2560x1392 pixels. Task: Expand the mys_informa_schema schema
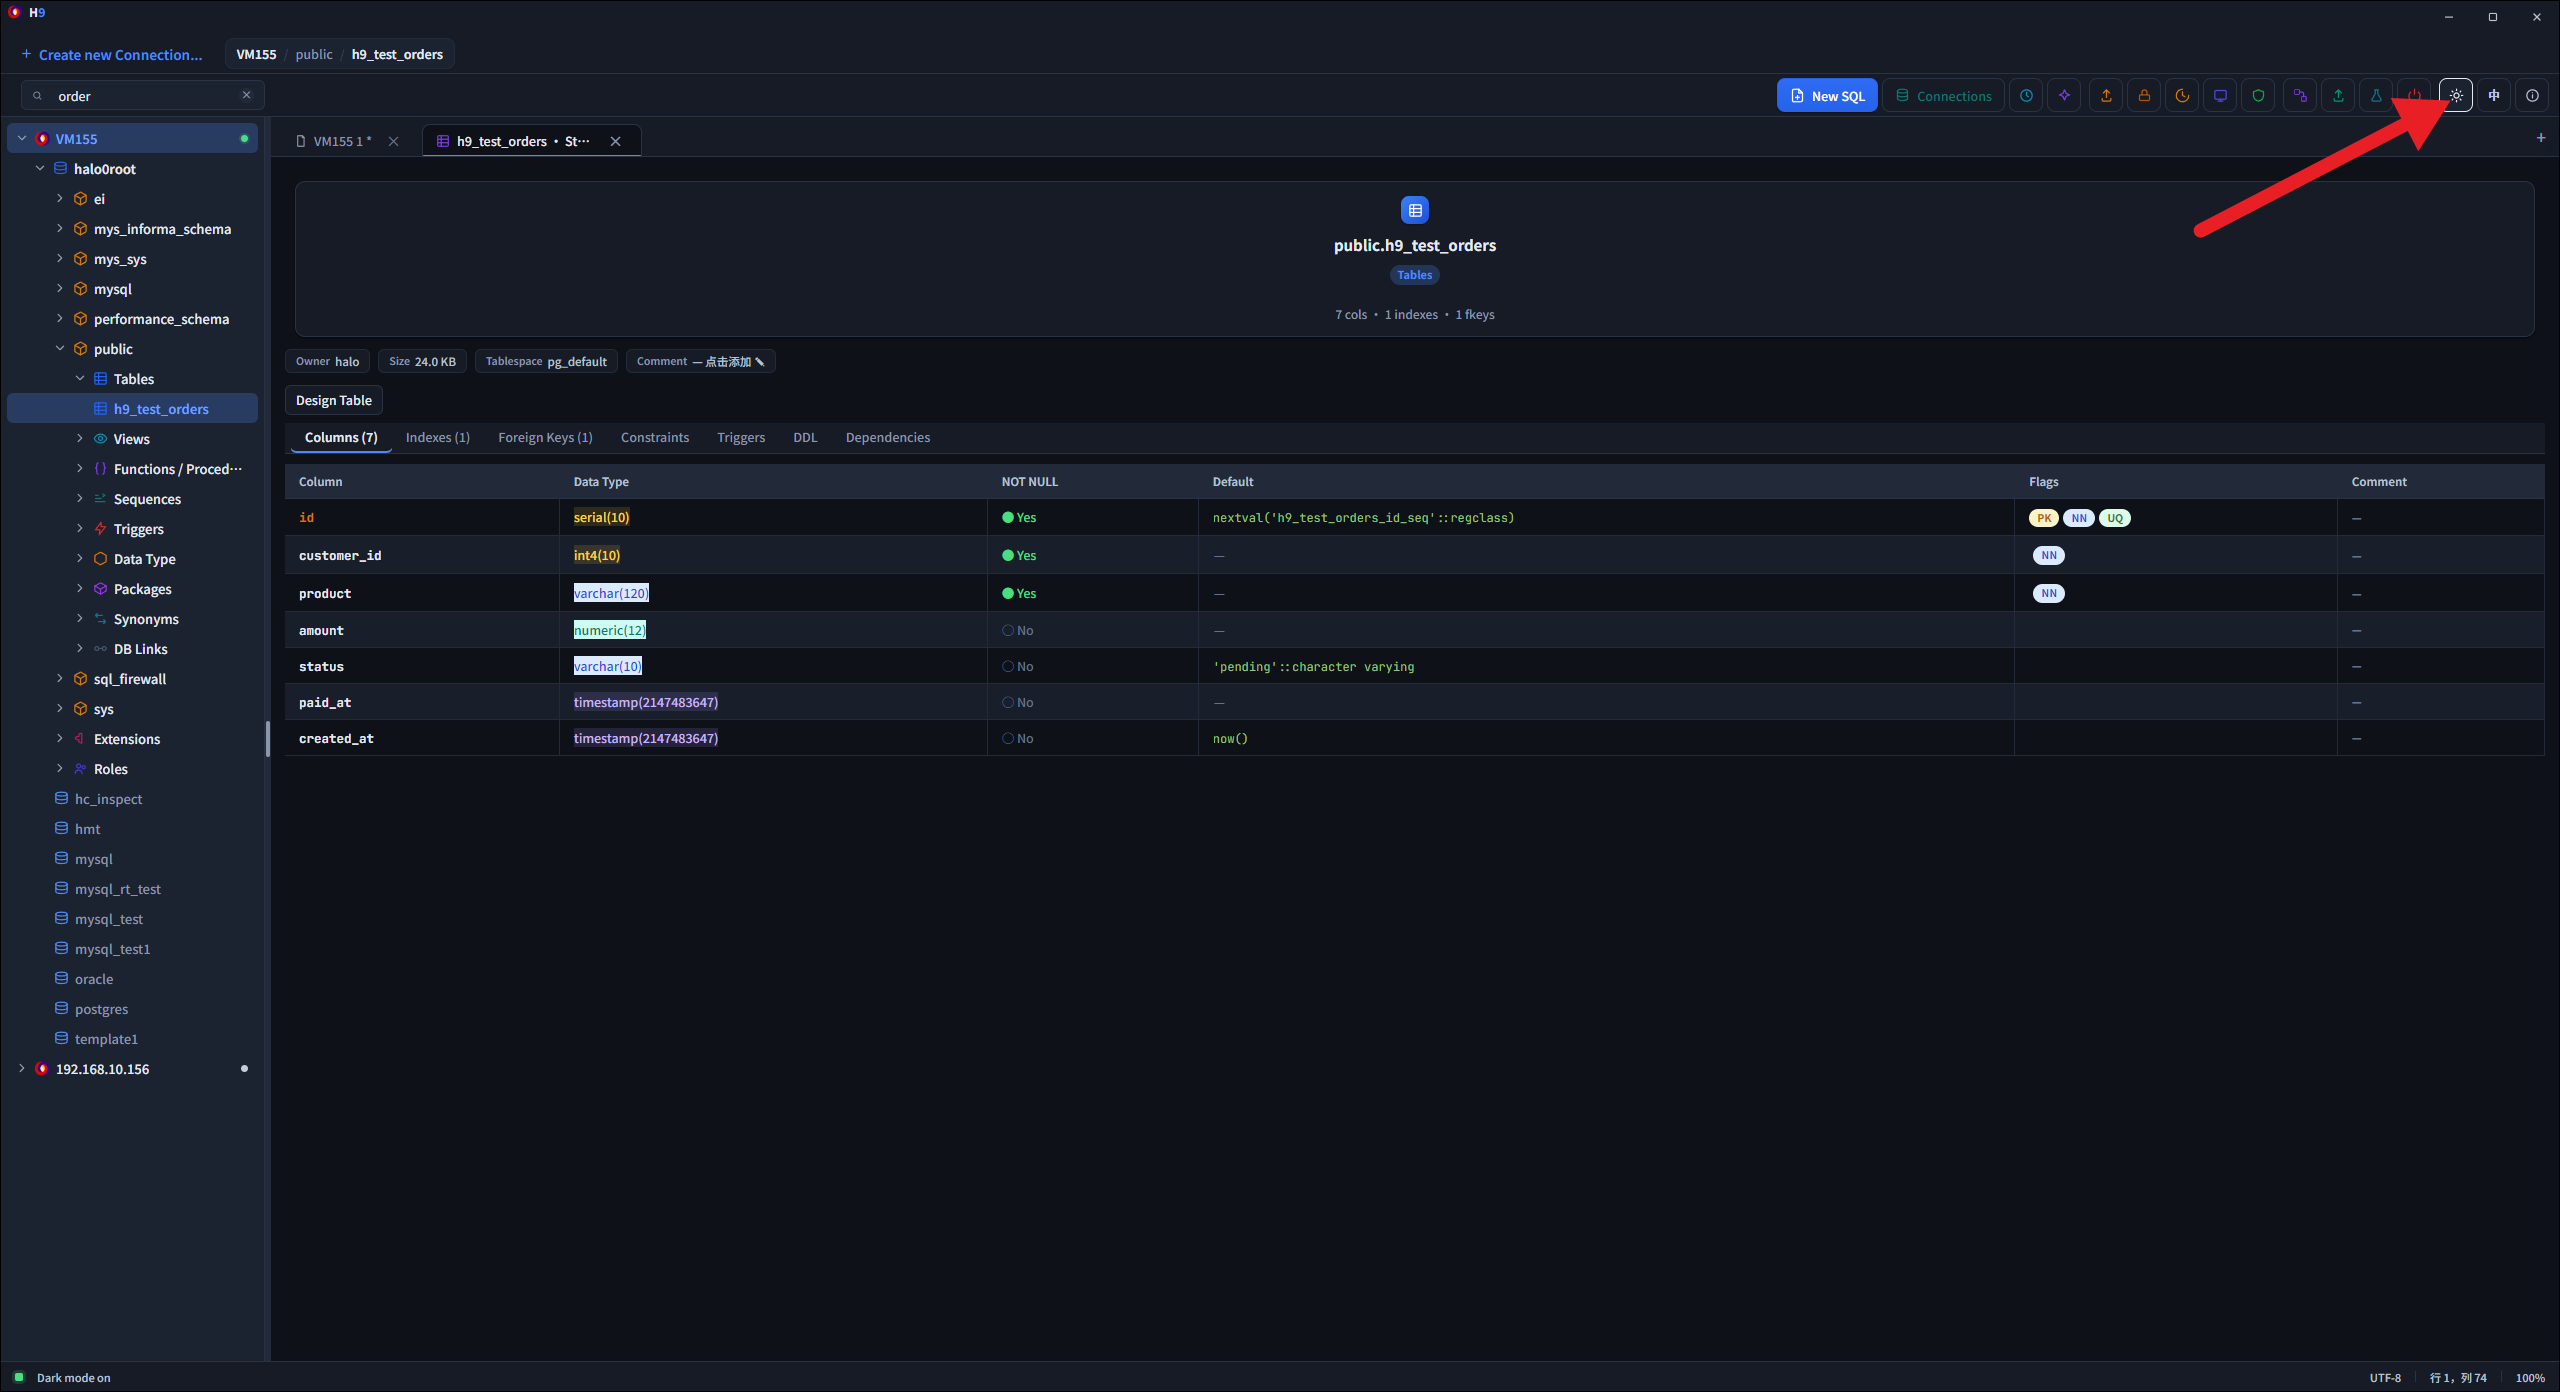(60, 229)
